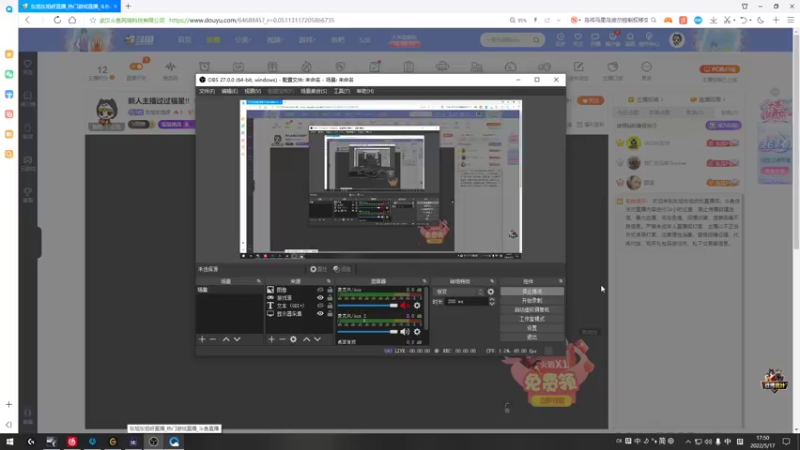Open scene transition properties gear
This screenshot has height=450, width=800.
click(491, 292)
